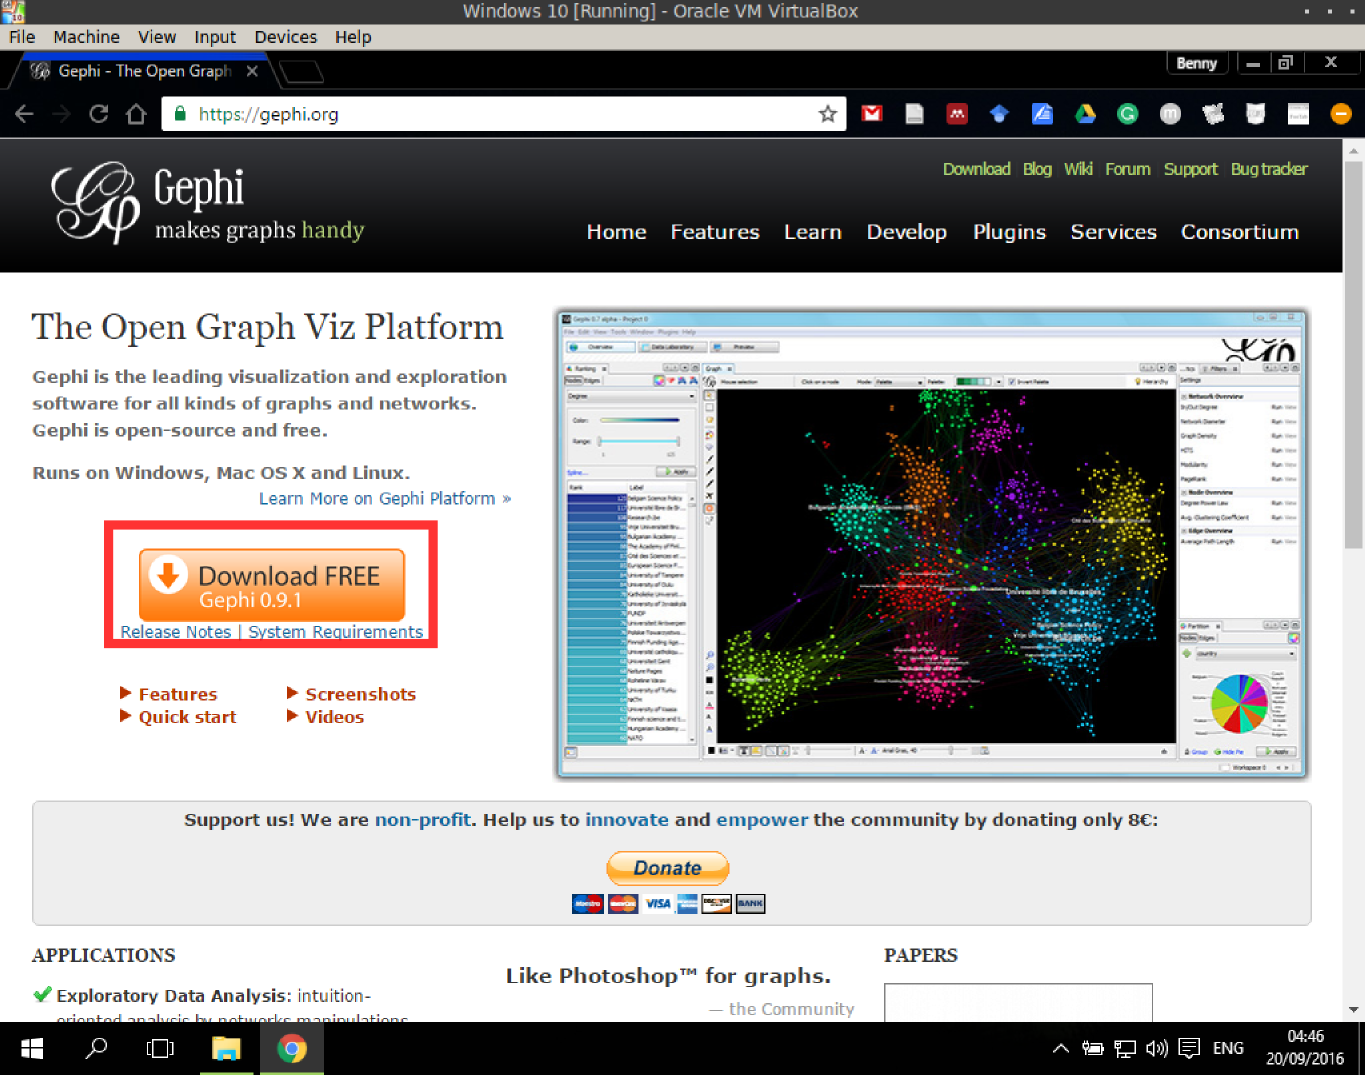Go to the Services navigation item
The width and height of the screenshot is (1365, 1075).
pyautogui.click(x=1113, y=232)
